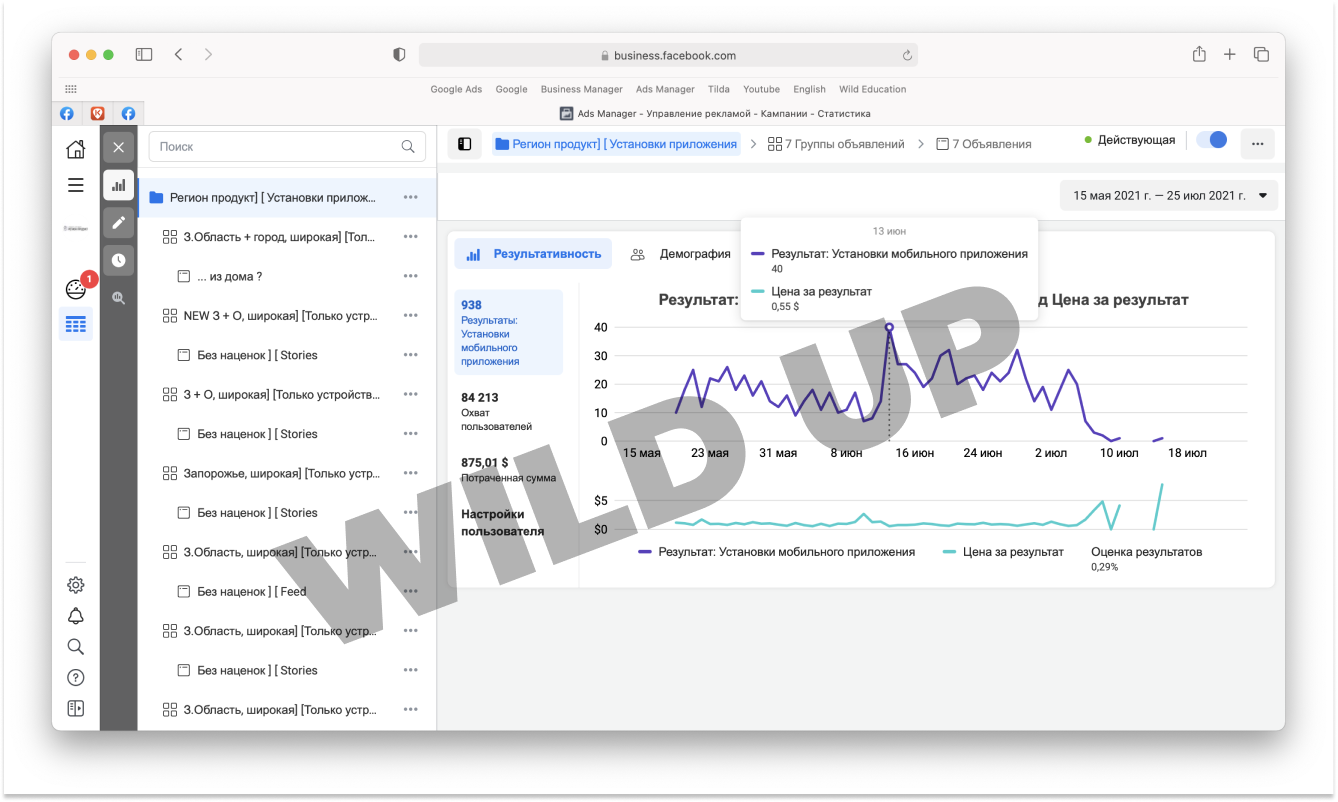The width and height of the screenshot is (1338, 802).
Task: Open the help question mark icon
Action: point(76,678)
